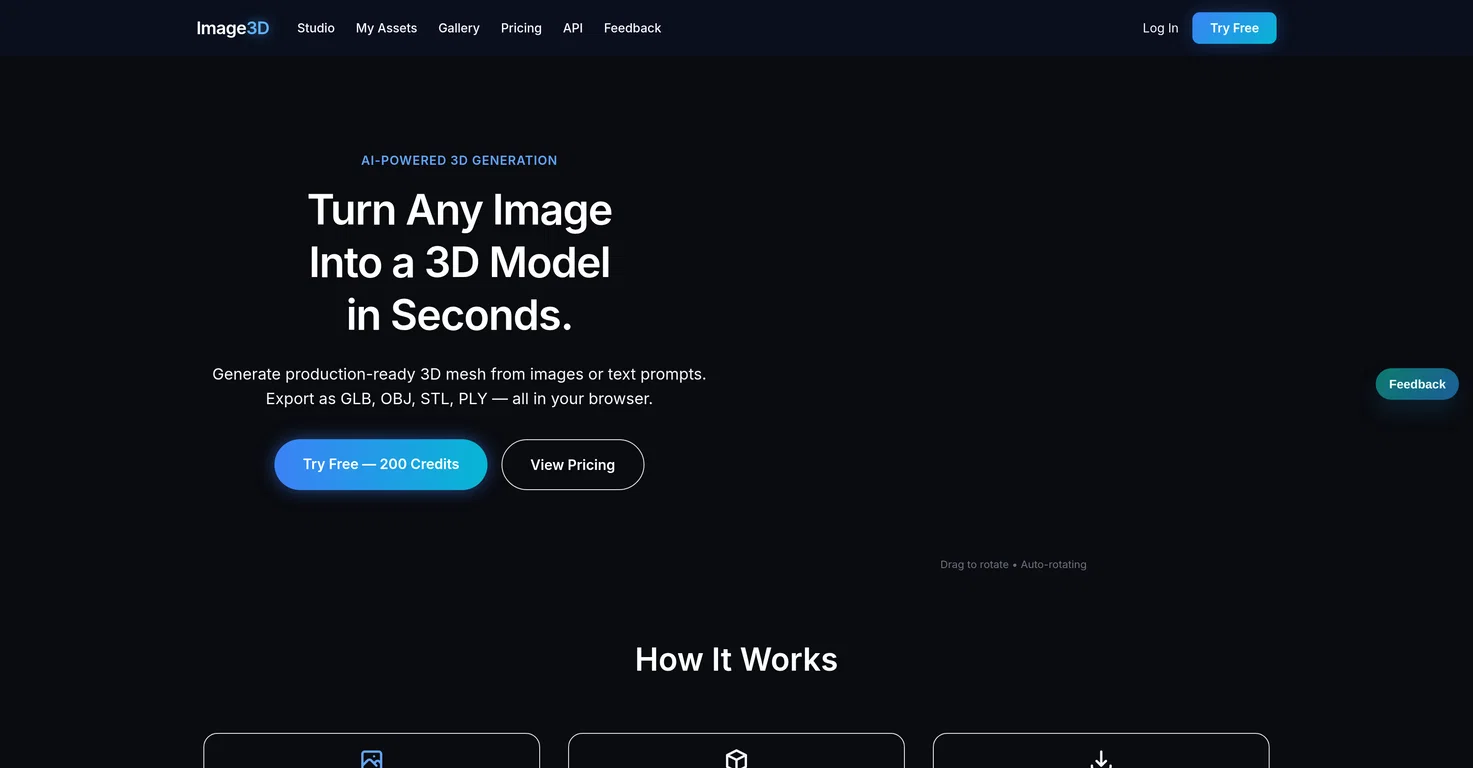Viewport: 1473px width, 768px height.
Task: Click the 'Turn Any Image' headline
Action: click(x=460, y=210)
